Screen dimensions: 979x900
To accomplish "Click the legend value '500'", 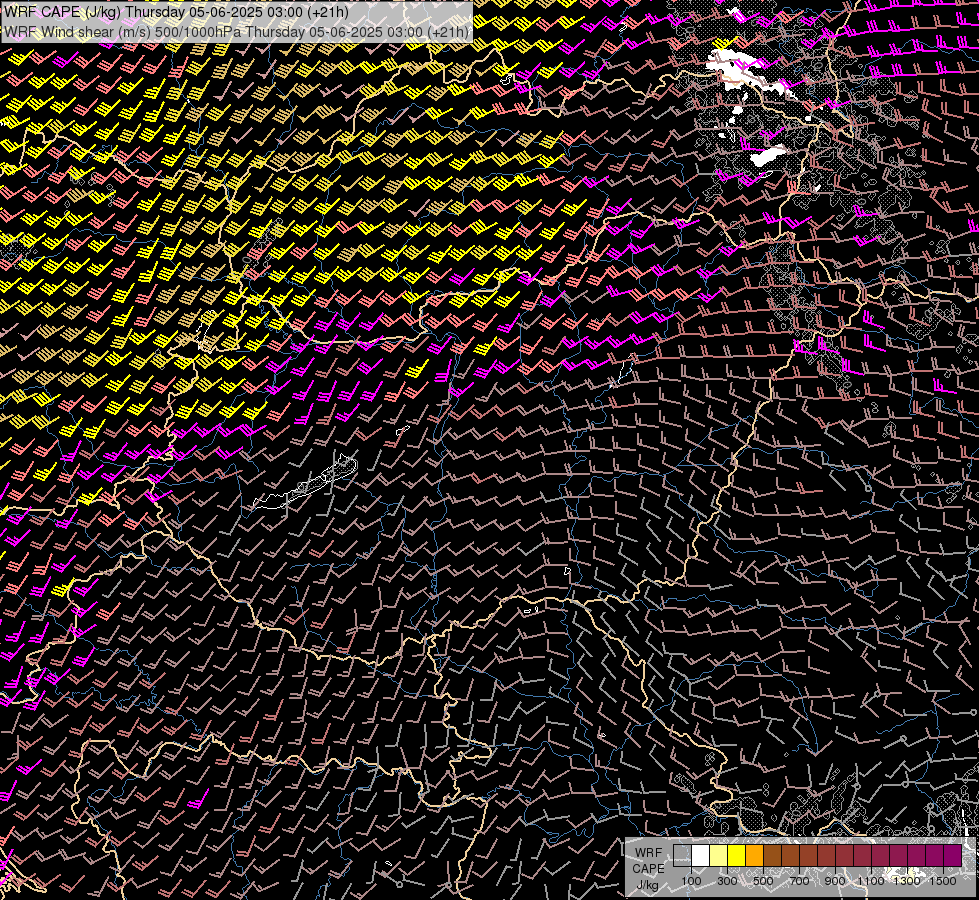I will pos(763,881).
